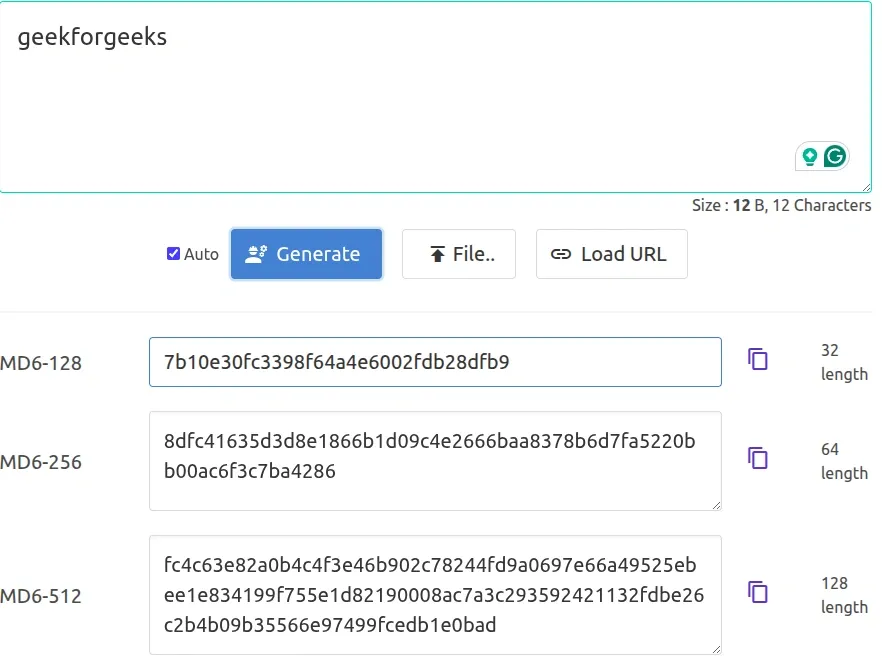Click the MD6-128 row label
The width and height of the screenshot is (882, 661).
[x=41, y=363]
